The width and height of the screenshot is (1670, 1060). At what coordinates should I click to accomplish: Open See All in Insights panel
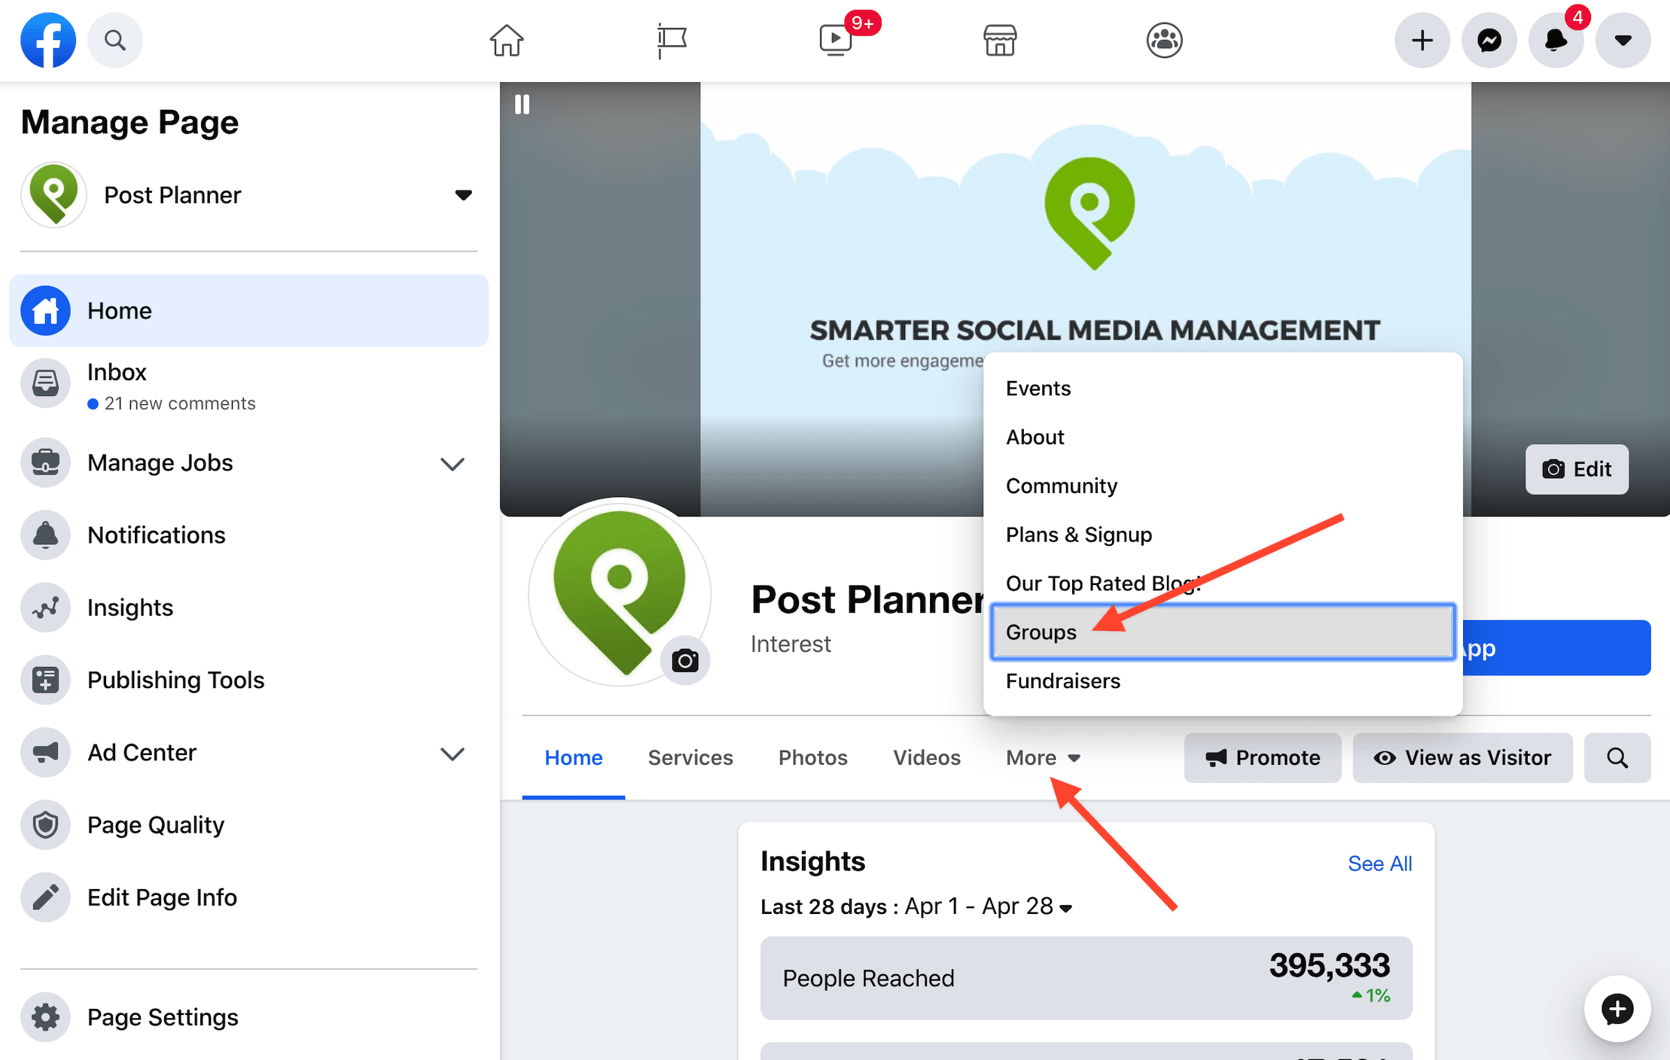(1379, 862)
